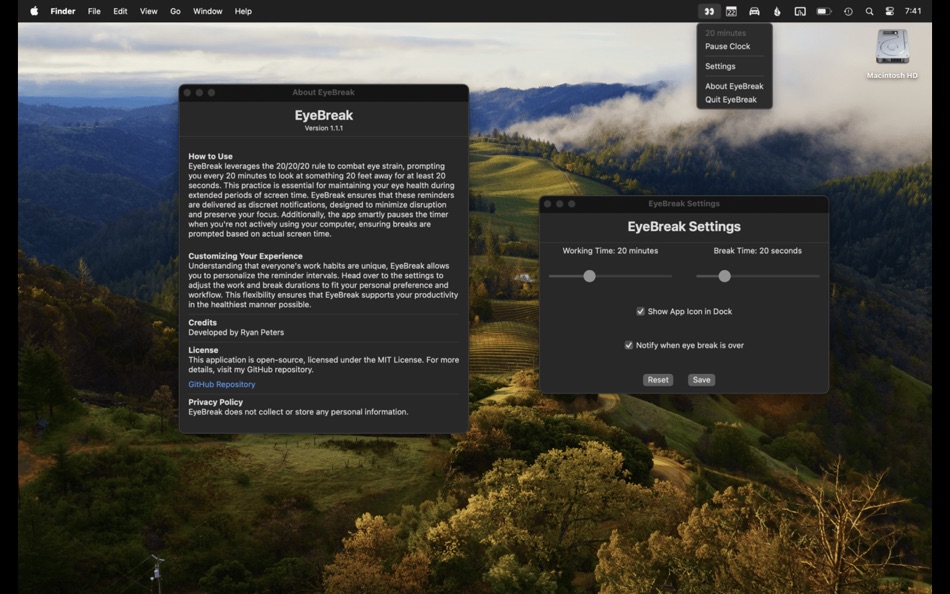
Task: Open the Finder menu
Action: pos(63,11)
